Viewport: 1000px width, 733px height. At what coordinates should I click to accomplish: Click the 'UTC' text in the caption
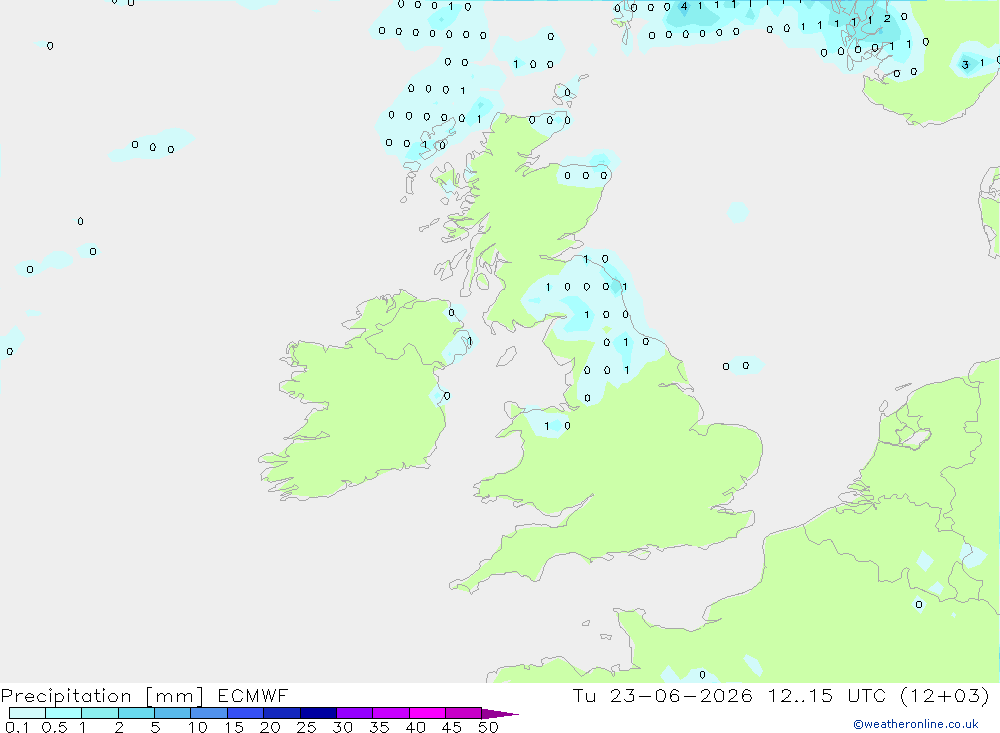[867, 695]
